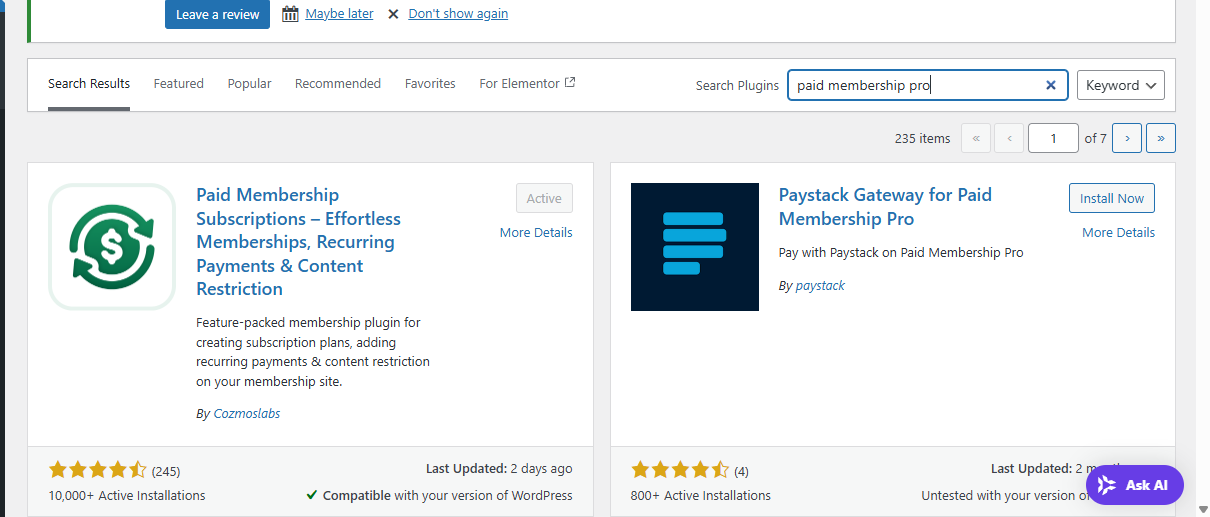Screen dimensions: 1210x517
Task: Click the 800+ Active Installations text
Action: pyautogui.click(x=701, y=495)
